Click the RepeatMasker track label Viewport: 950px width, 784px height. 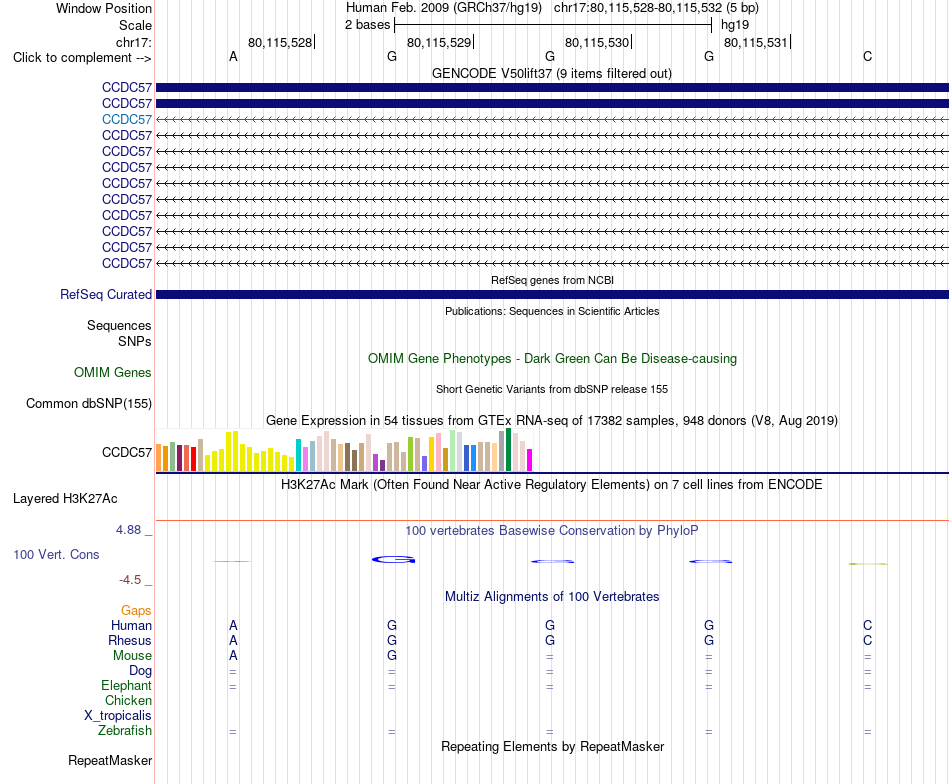pos(110,760)
